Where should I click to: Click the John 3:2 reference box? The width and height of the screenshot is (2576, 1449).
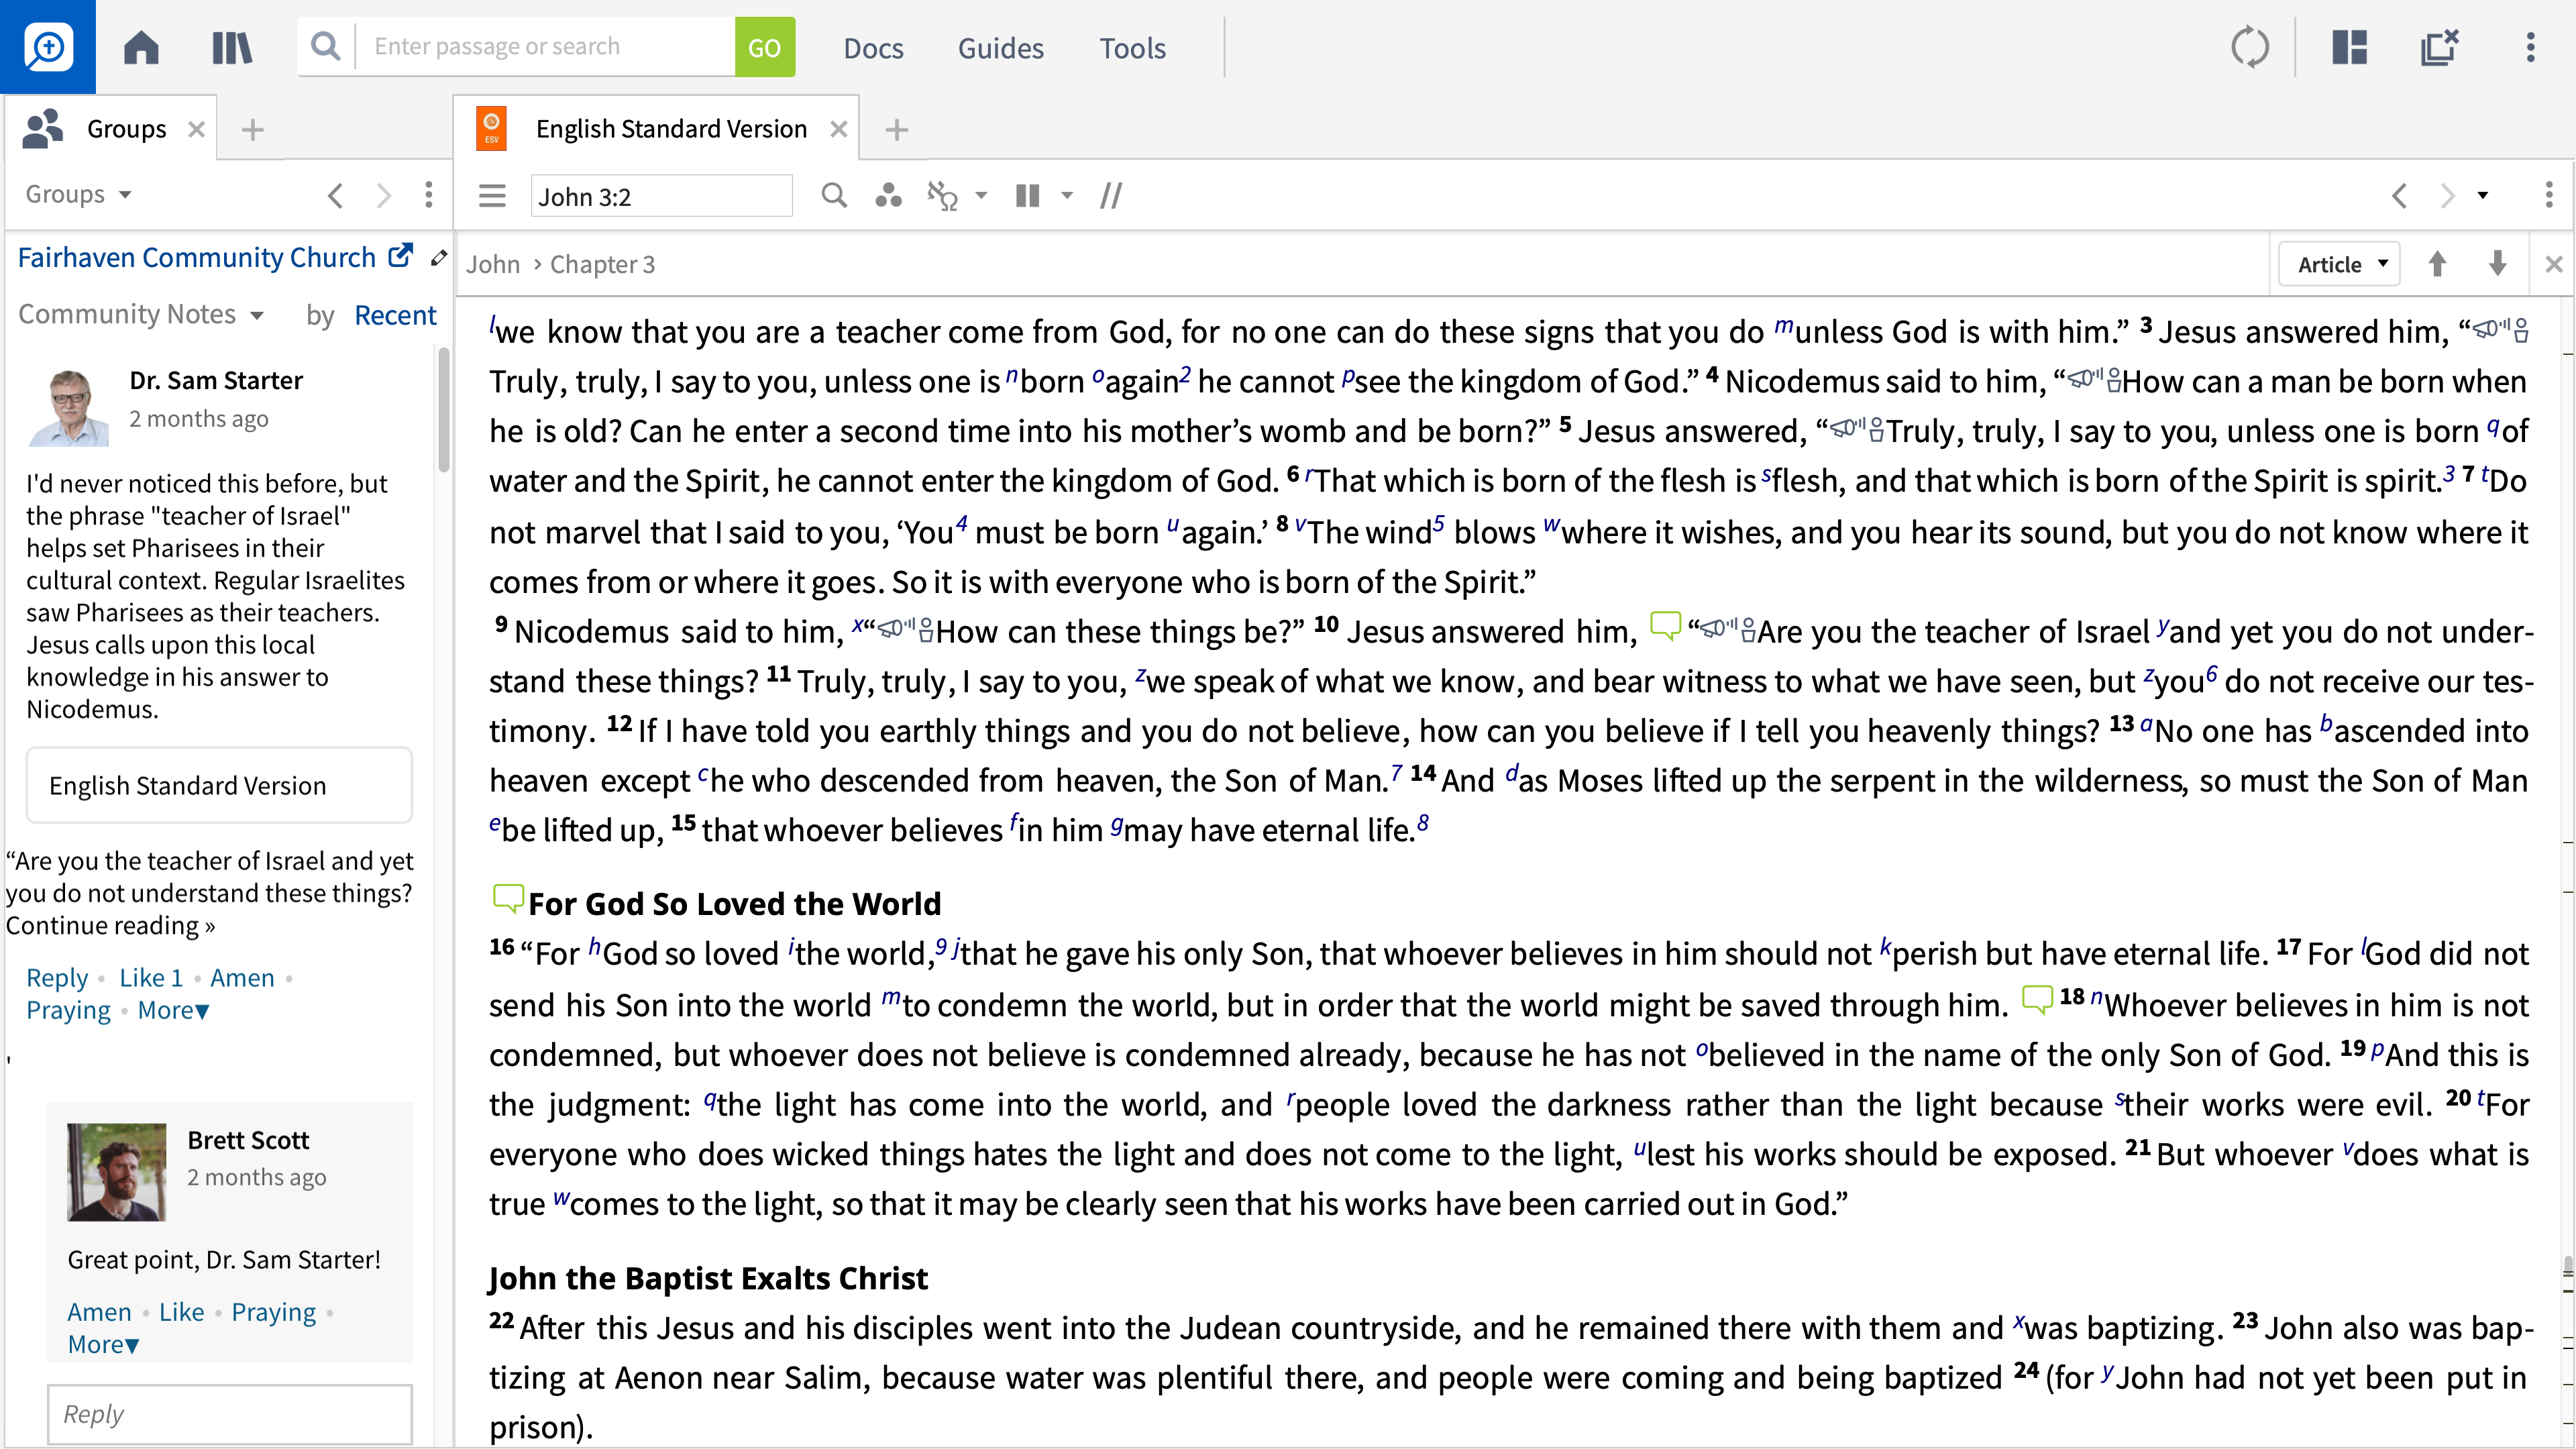[x=661, y=196]
